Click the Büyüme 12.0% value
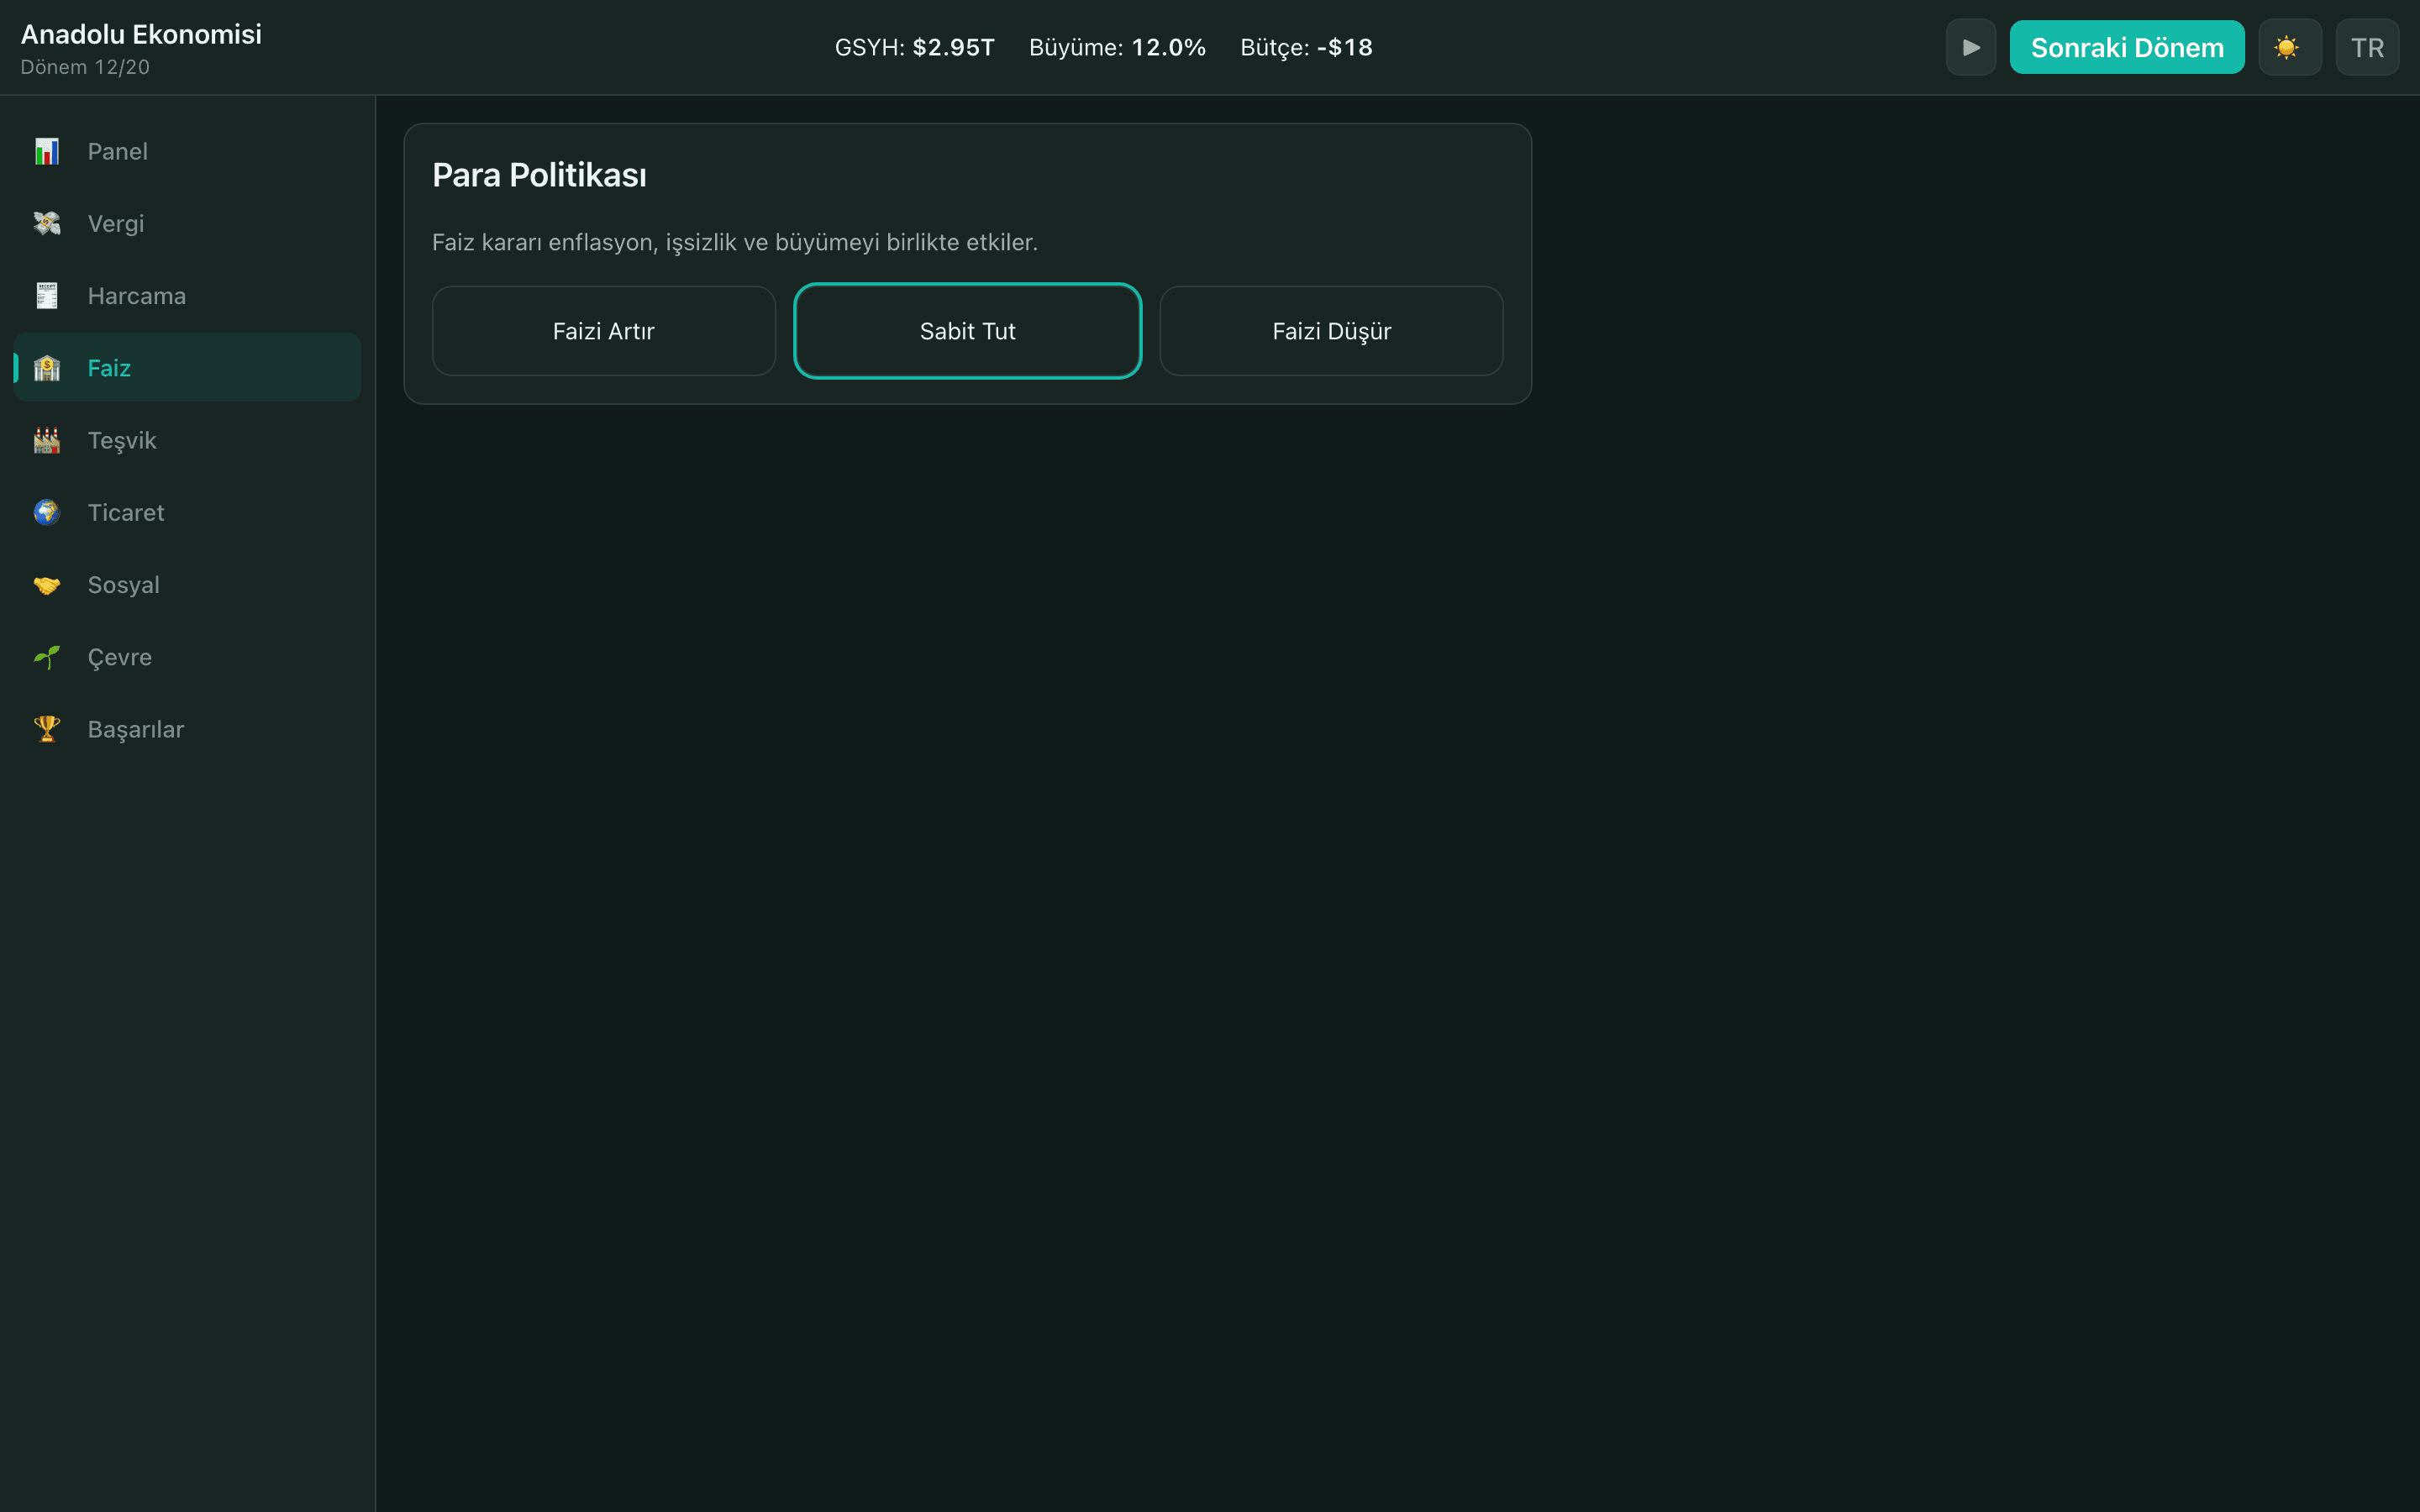2420x1512 pixels. point(1118,47)
